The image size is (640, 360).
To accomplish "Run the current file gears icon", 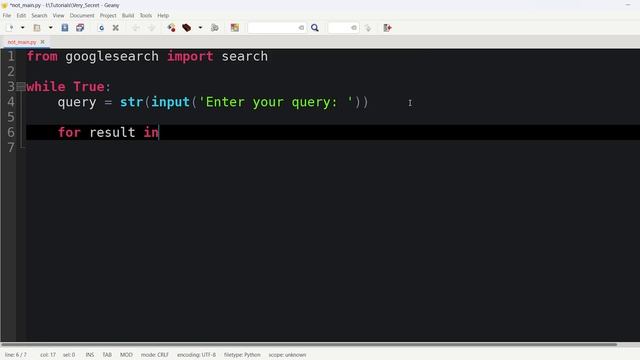I will [x=215, y=28].
